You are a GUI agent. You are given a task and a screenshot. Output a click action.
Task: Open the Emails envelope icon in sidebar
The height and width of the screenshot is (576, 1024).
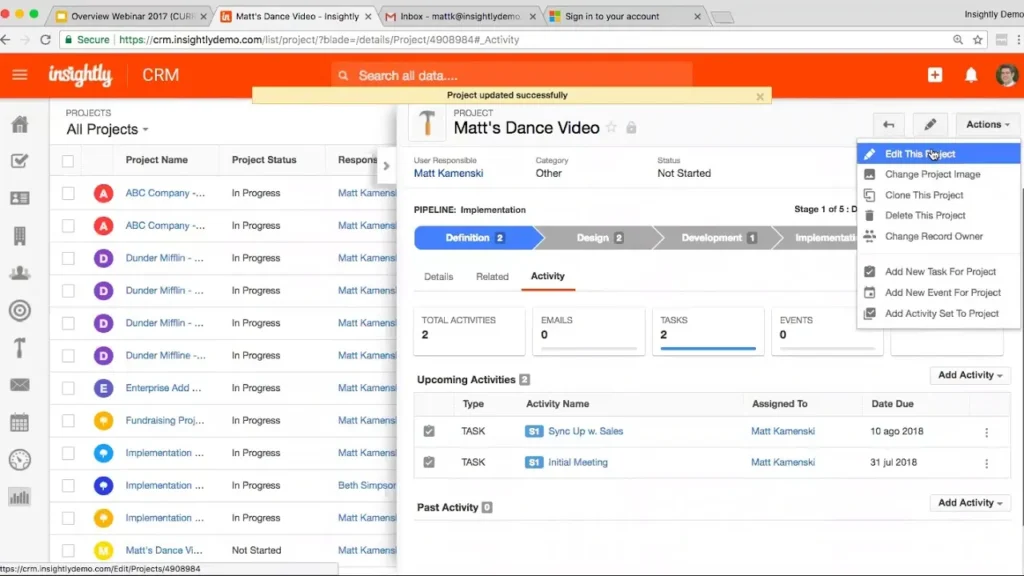click(x=19, y=385)
